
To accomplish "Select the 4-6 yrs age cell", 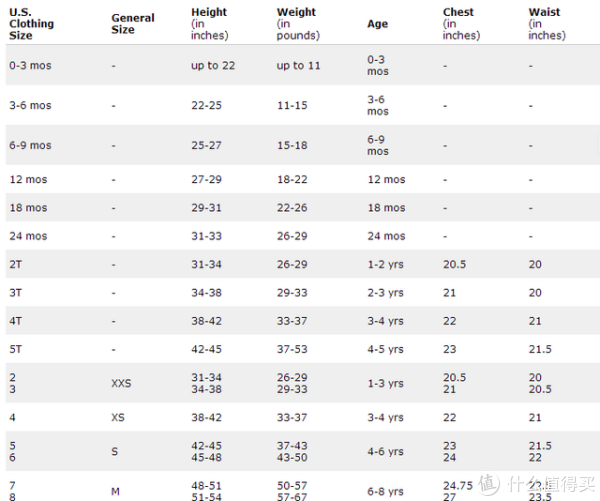I will (385, 451).
